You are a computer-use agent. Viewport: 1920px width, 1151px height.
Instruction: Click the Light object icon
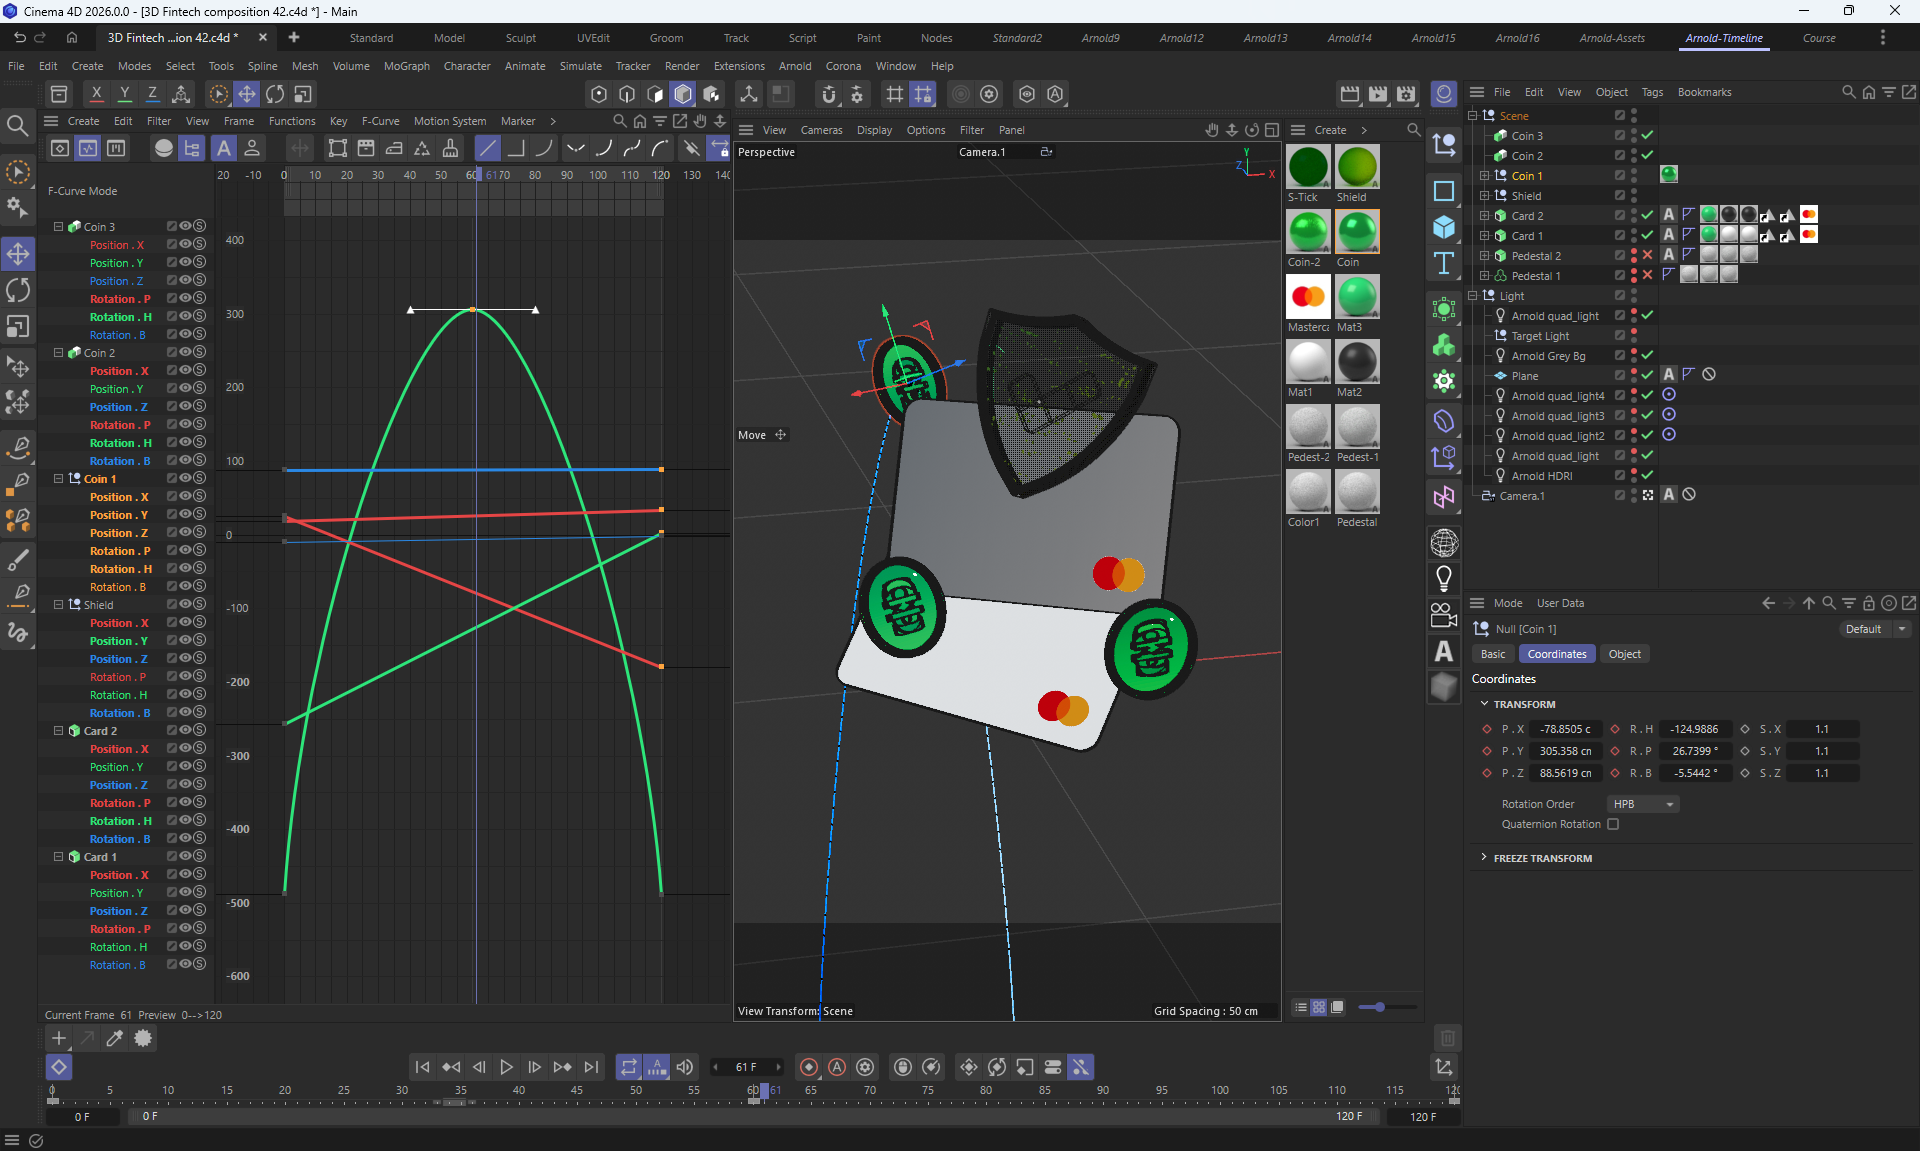click(x=1444, y=578)
